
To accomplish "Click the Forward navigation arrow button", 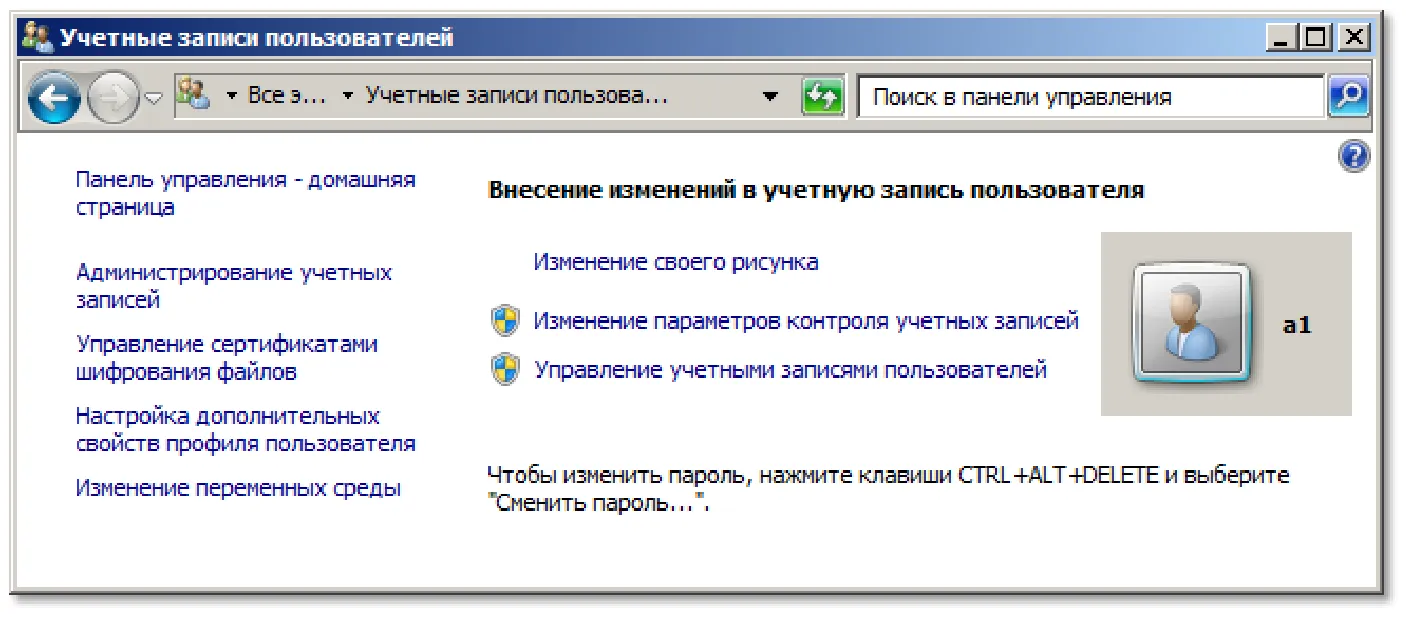I will [111, 98].
